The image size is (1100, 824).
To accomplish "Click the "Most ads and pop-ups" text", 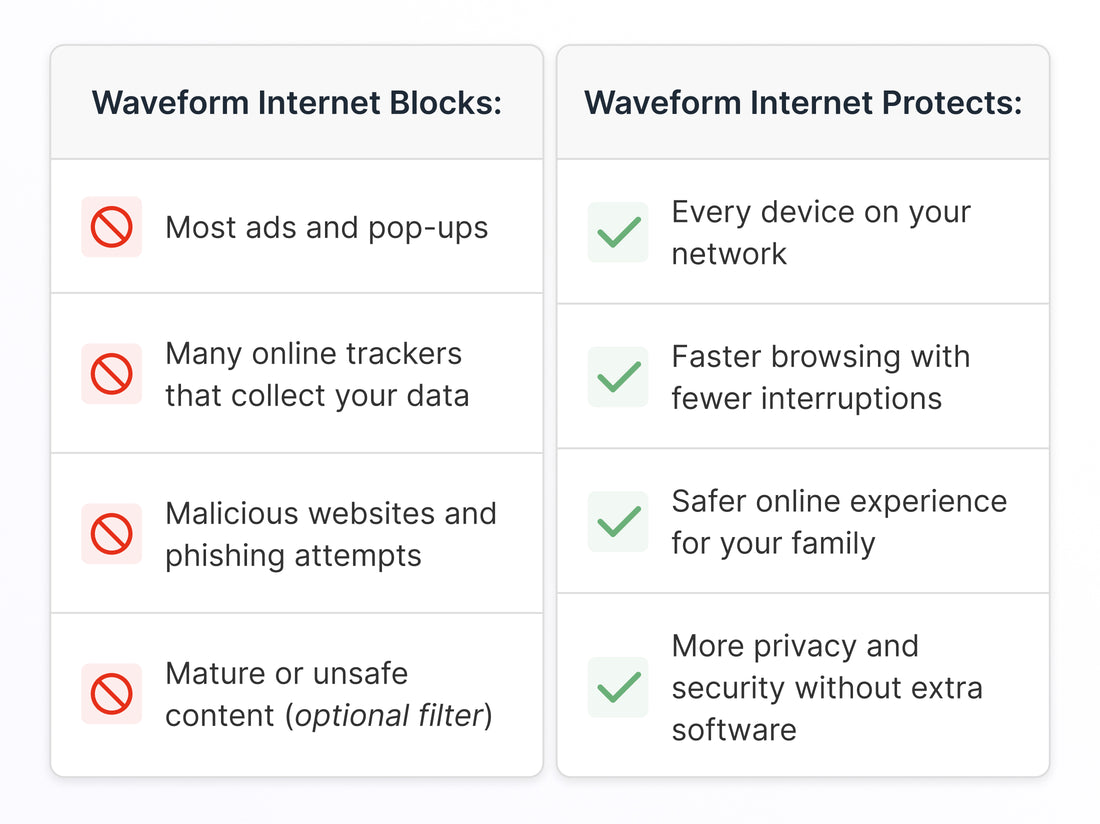I will click(327, 227).
